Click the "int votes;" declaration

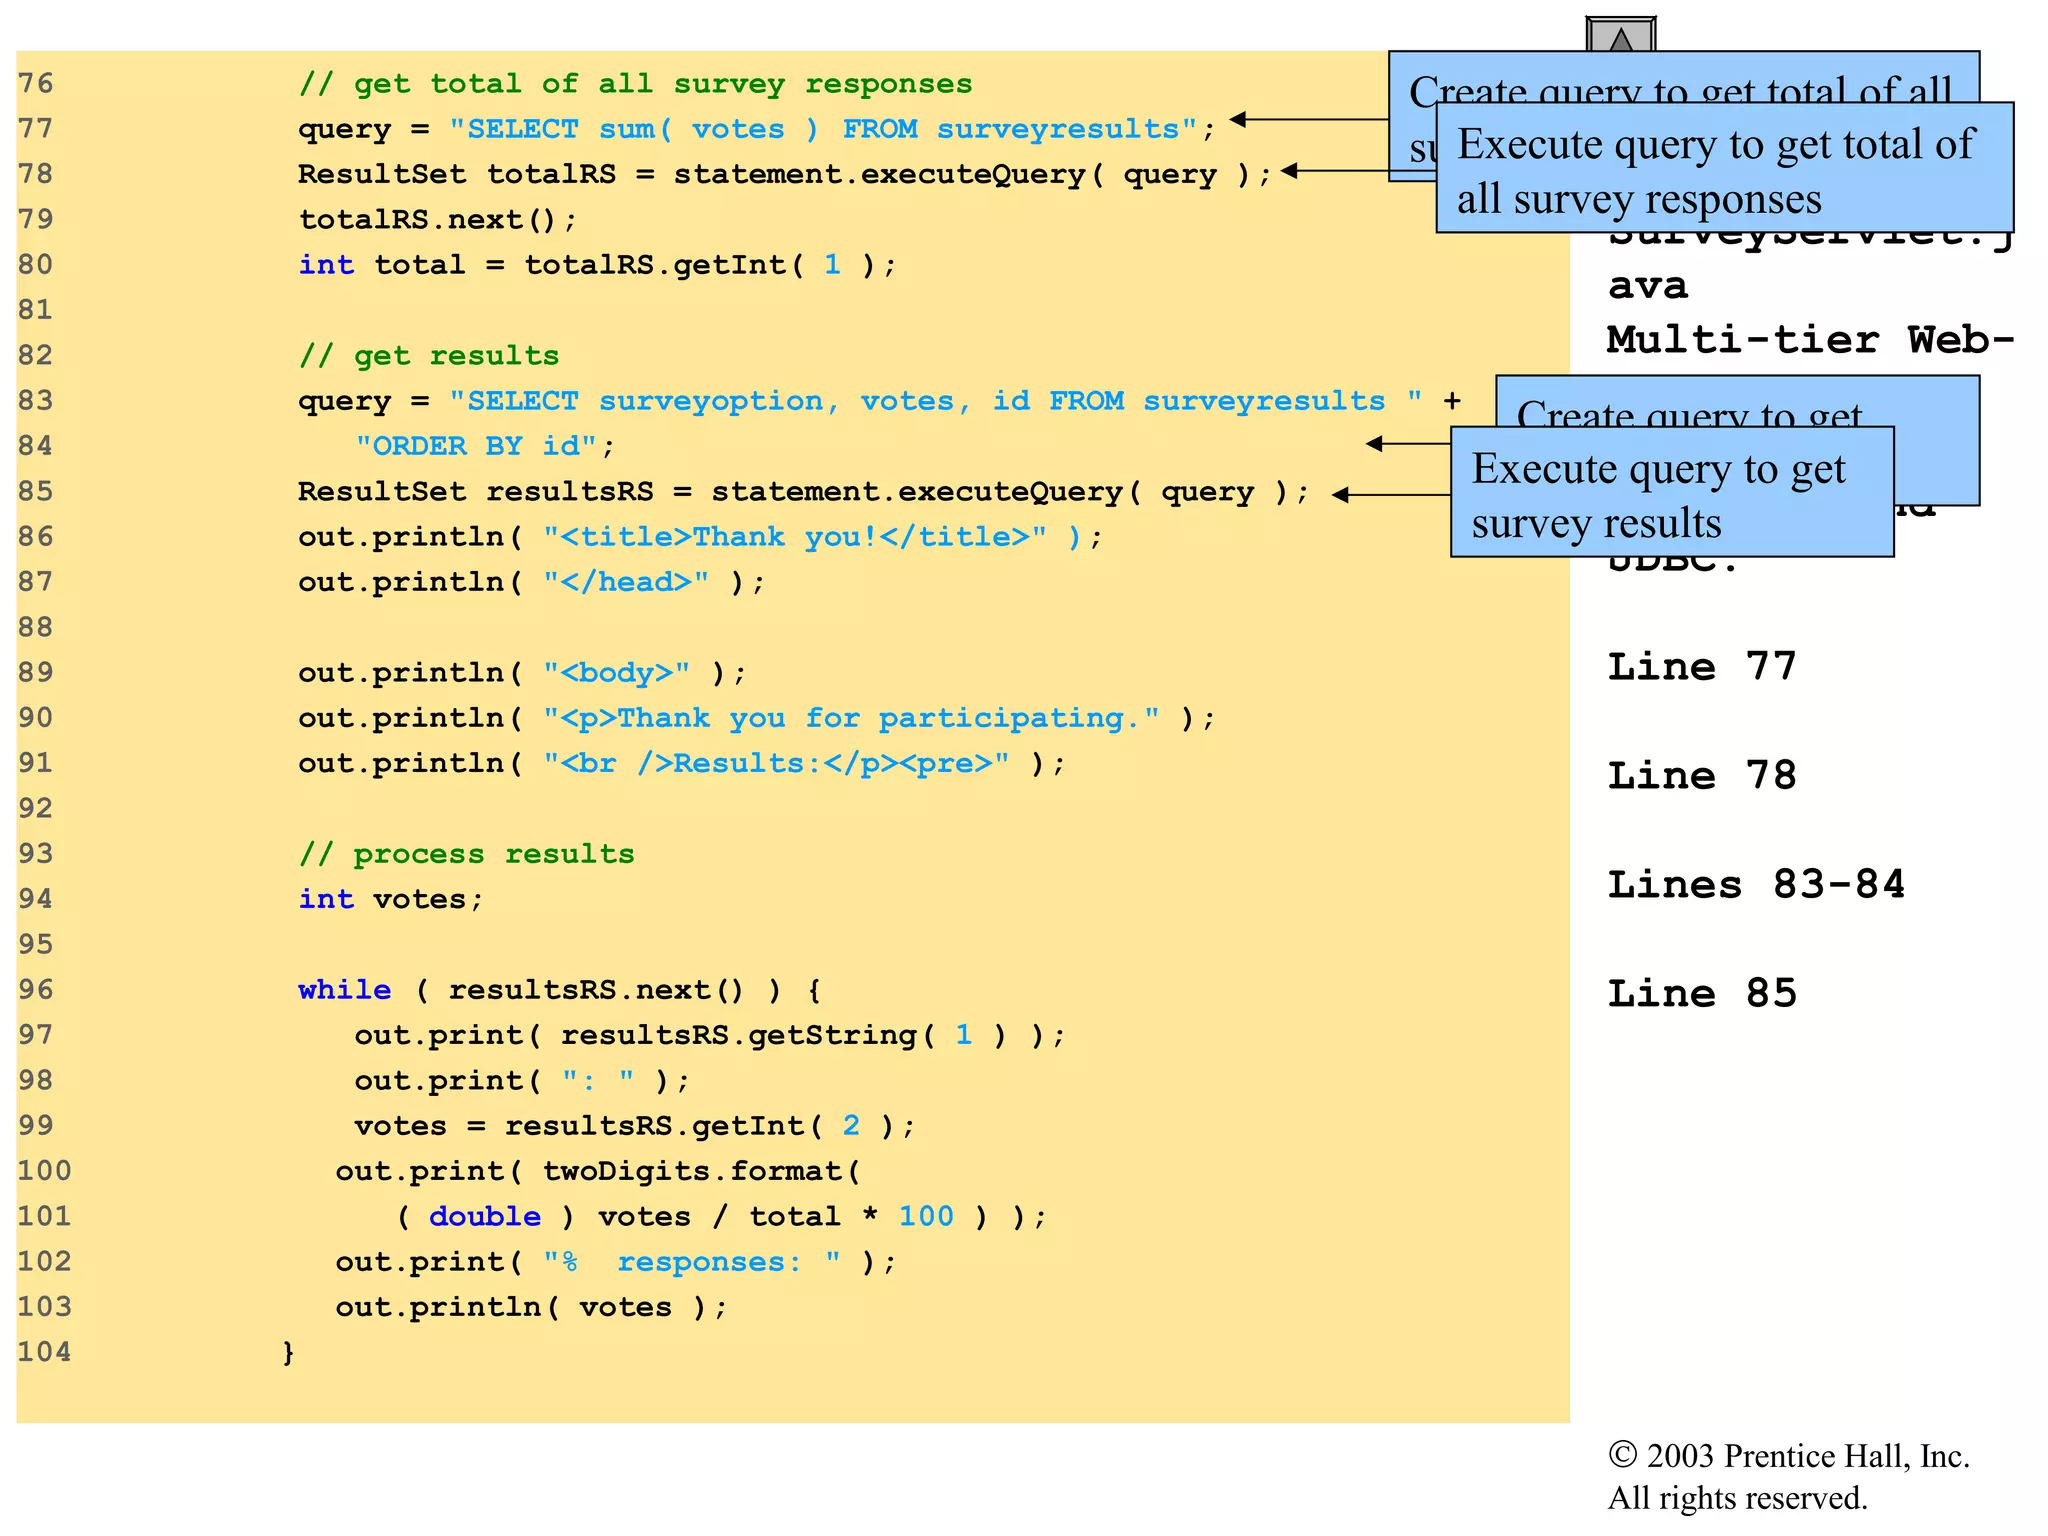[391, 899]
